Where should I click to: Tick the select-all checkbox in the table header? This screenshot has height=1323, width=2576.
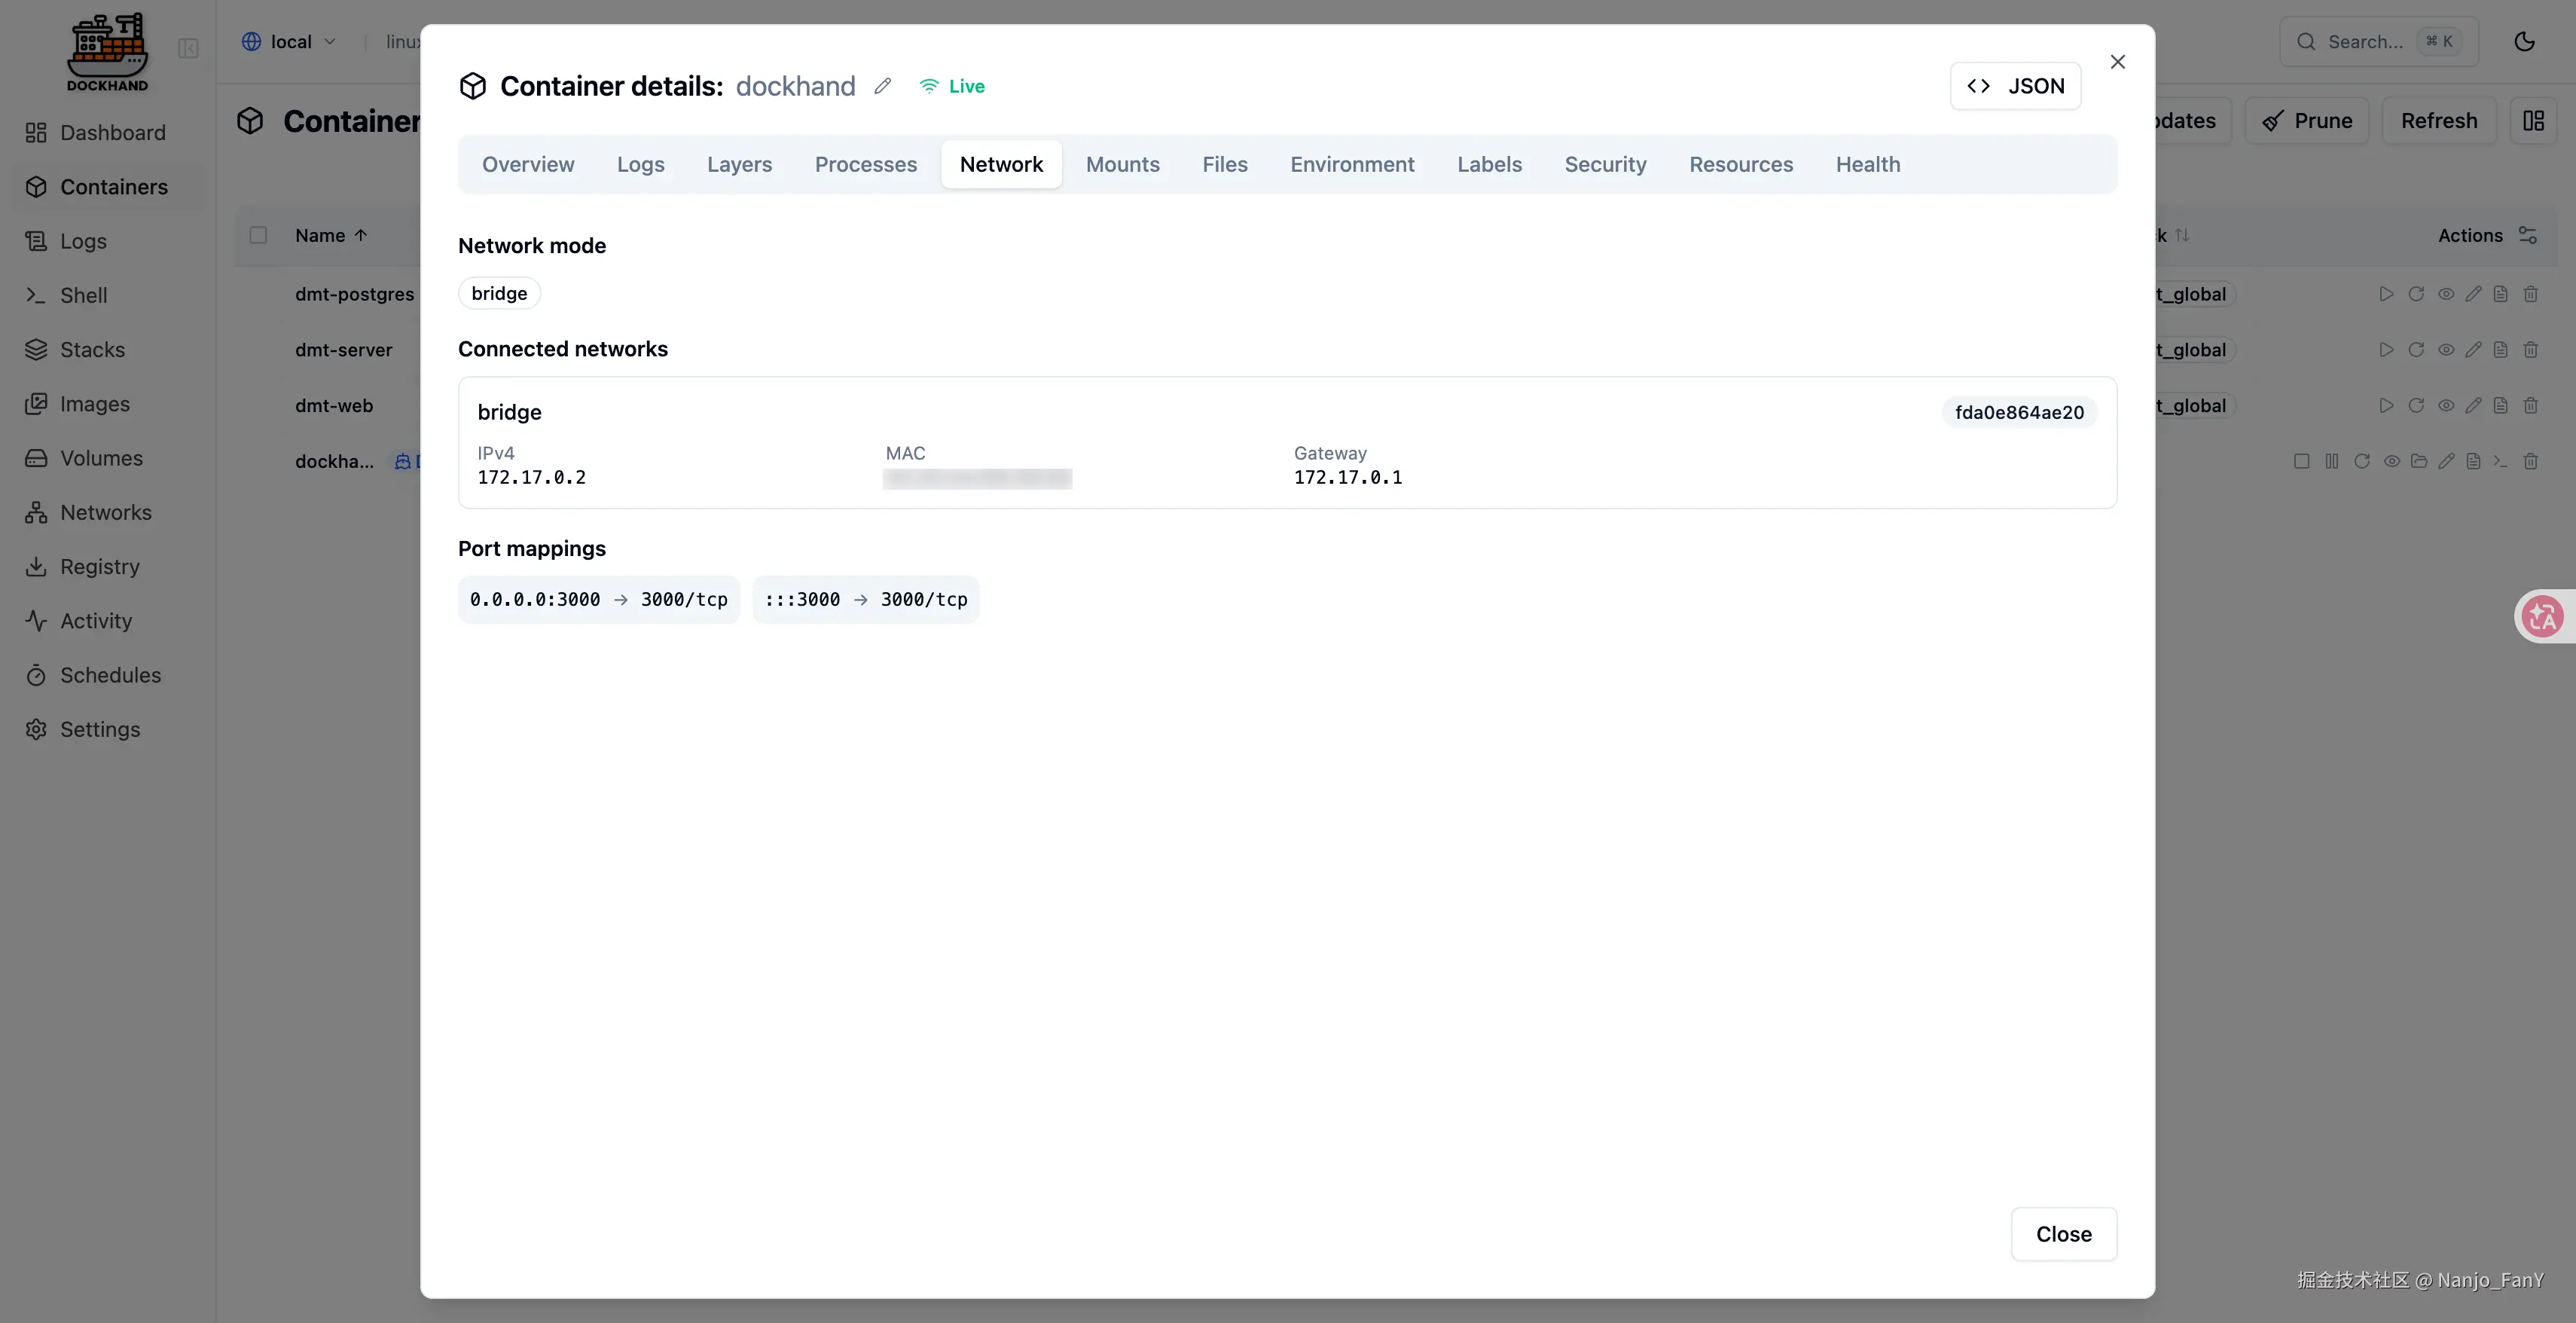point(258,235)
